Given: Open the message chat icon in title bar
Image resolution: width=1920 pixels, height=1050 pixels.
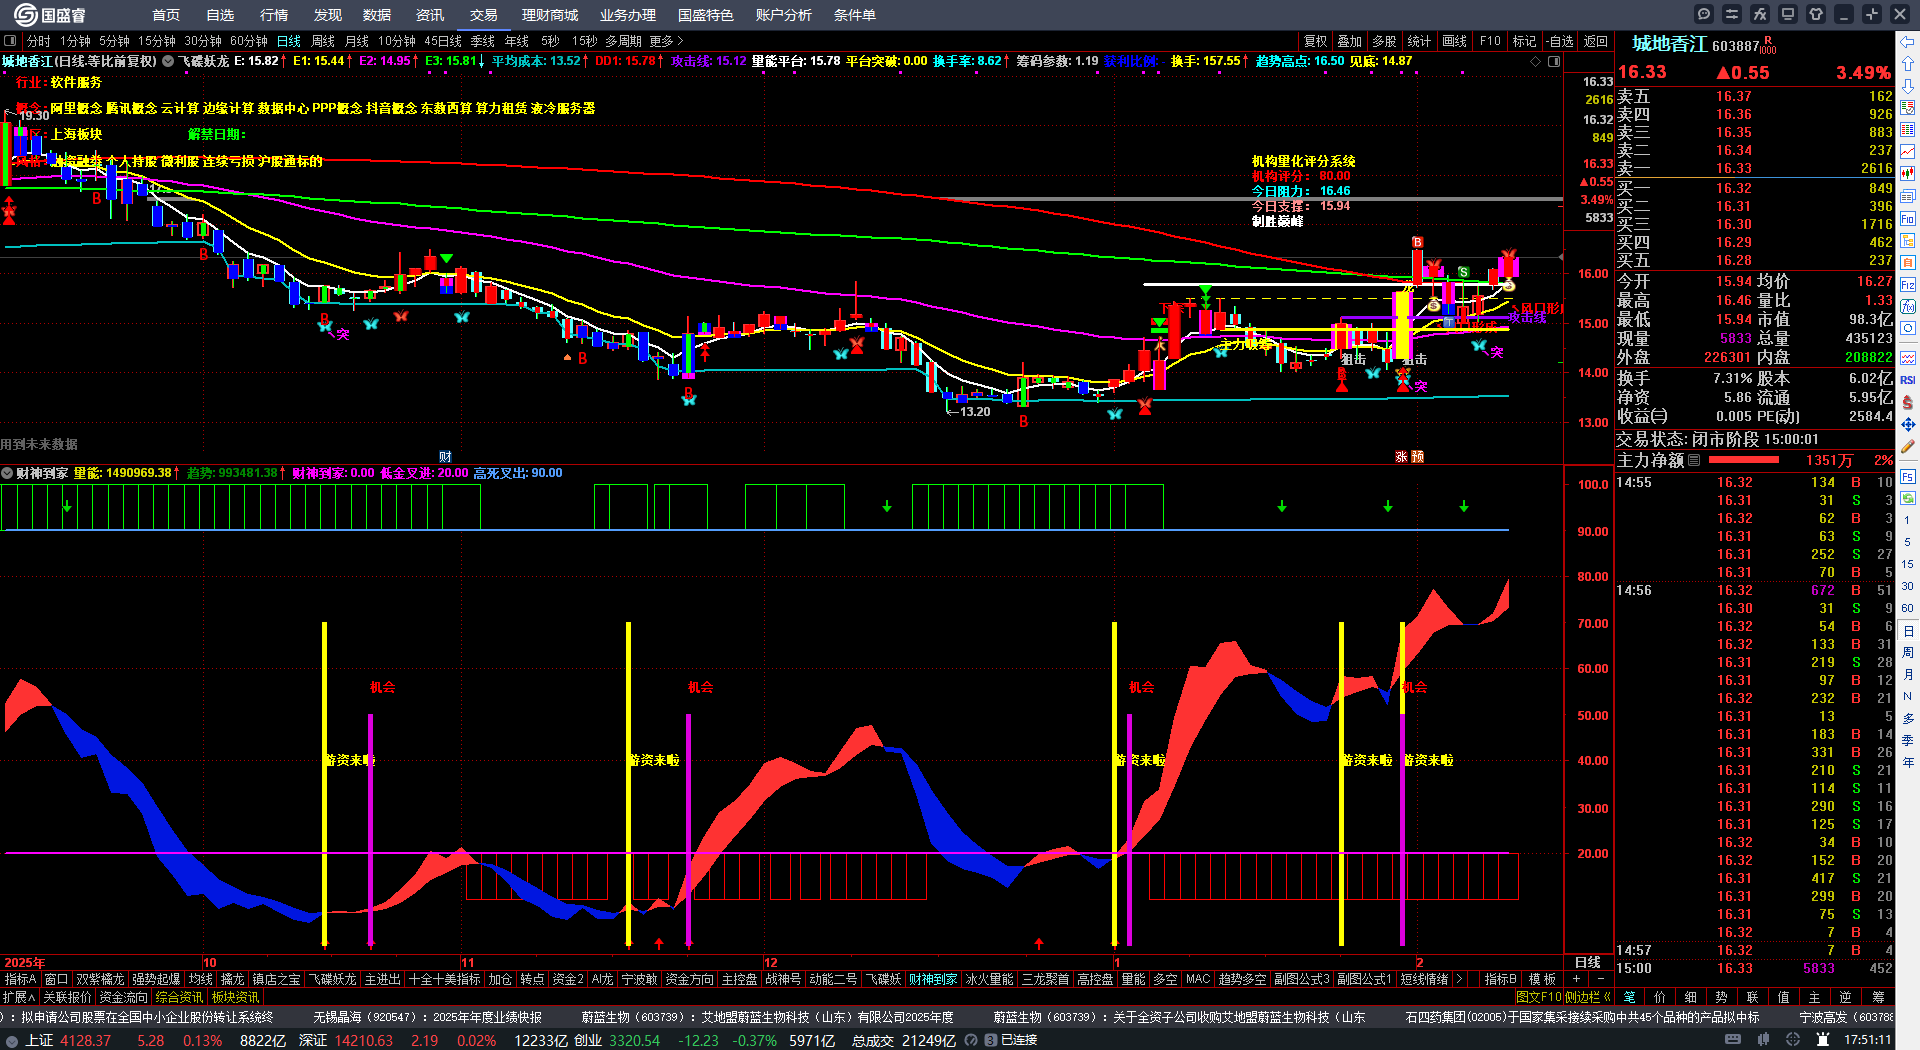Looking at the screenshot, I should 1704,14.
